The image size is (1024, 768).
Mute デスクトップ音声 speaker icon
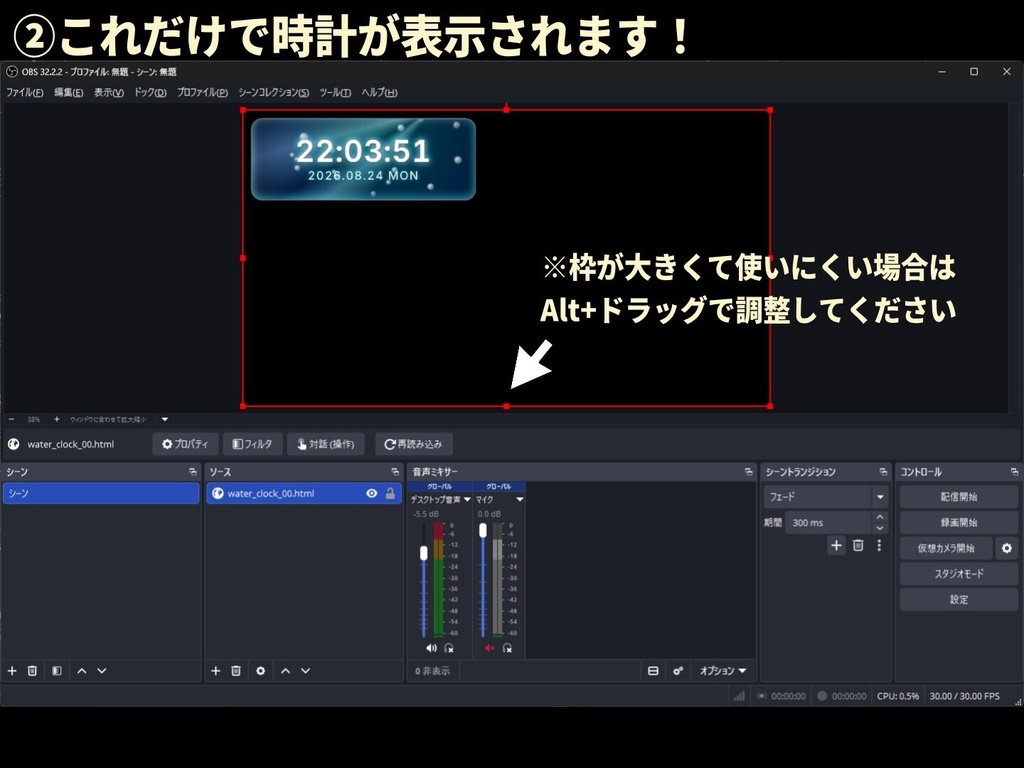pos(431,648)
